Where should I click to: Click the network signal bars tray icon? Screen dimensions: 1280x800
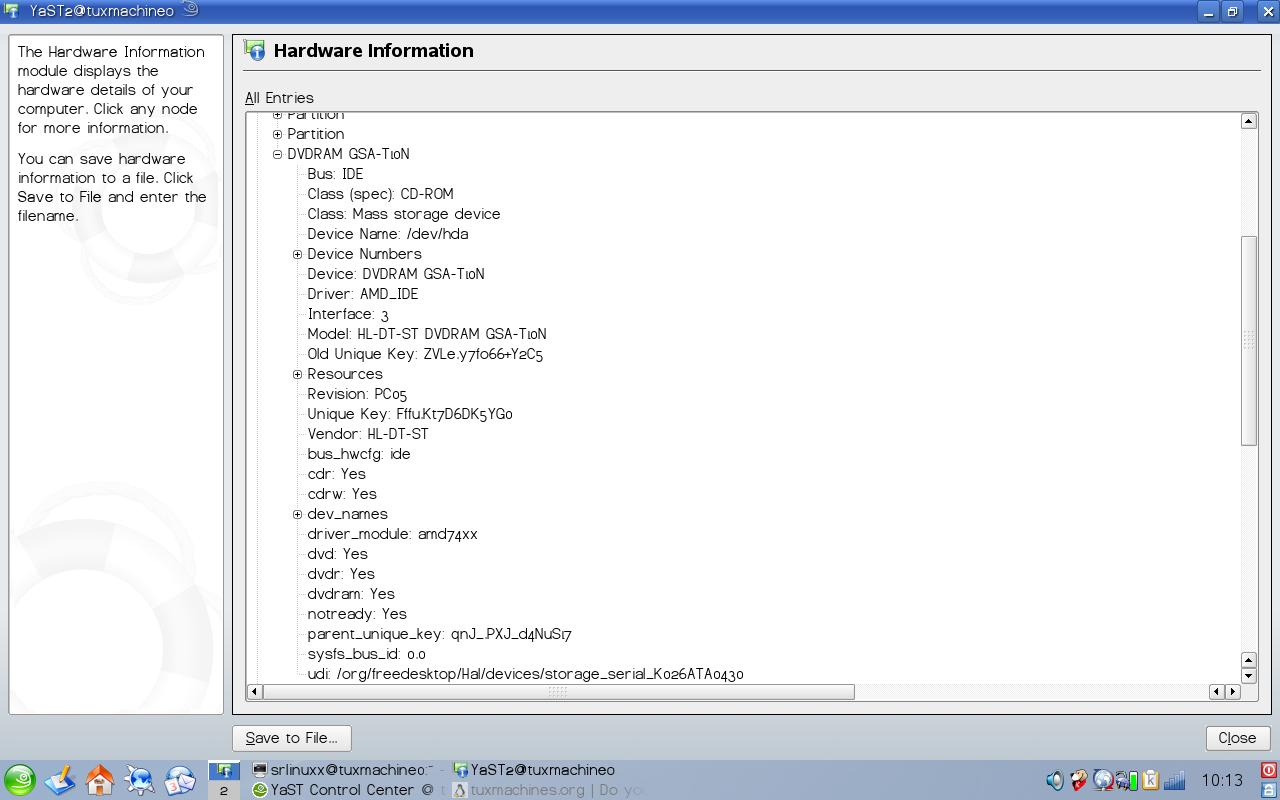point(1175,780)
